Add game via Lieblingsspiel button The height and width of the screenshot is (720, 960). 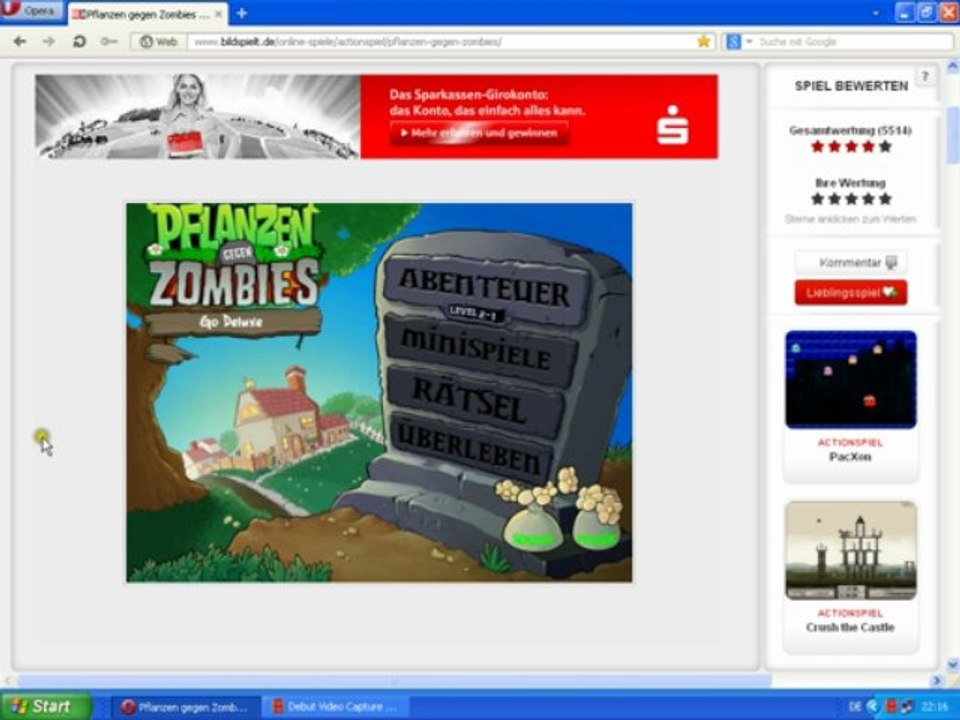(851, 293)
